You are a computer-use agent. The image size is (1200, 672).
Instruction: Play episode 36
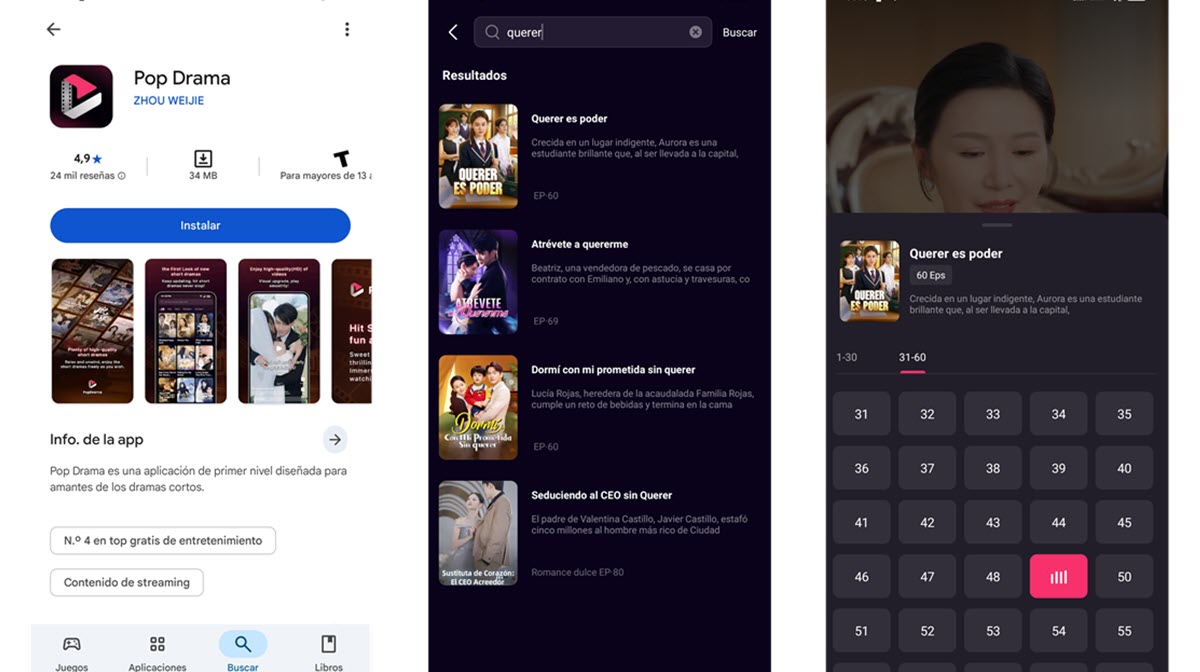coord(862,468)
